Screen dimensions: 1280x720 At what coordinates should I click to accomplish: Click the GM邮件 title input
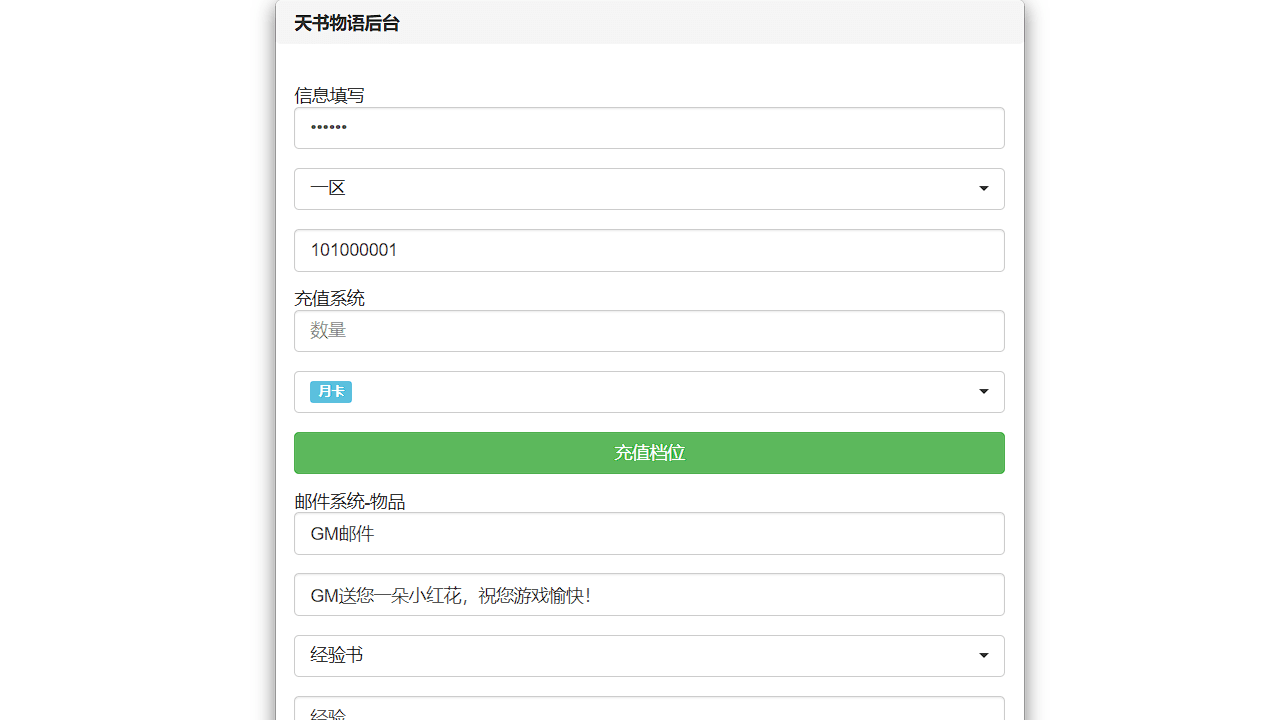click(649, 533)
